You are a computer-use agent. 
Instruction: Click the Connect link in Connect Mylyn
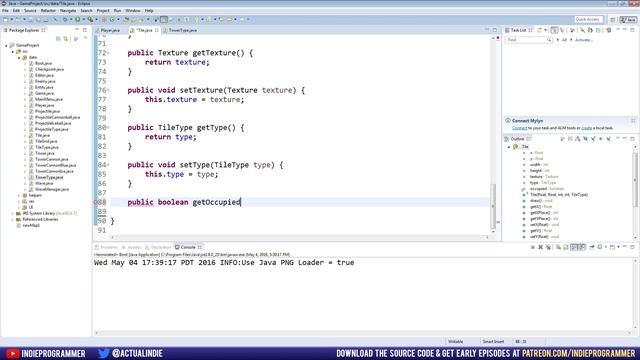[x=519, y=128]
